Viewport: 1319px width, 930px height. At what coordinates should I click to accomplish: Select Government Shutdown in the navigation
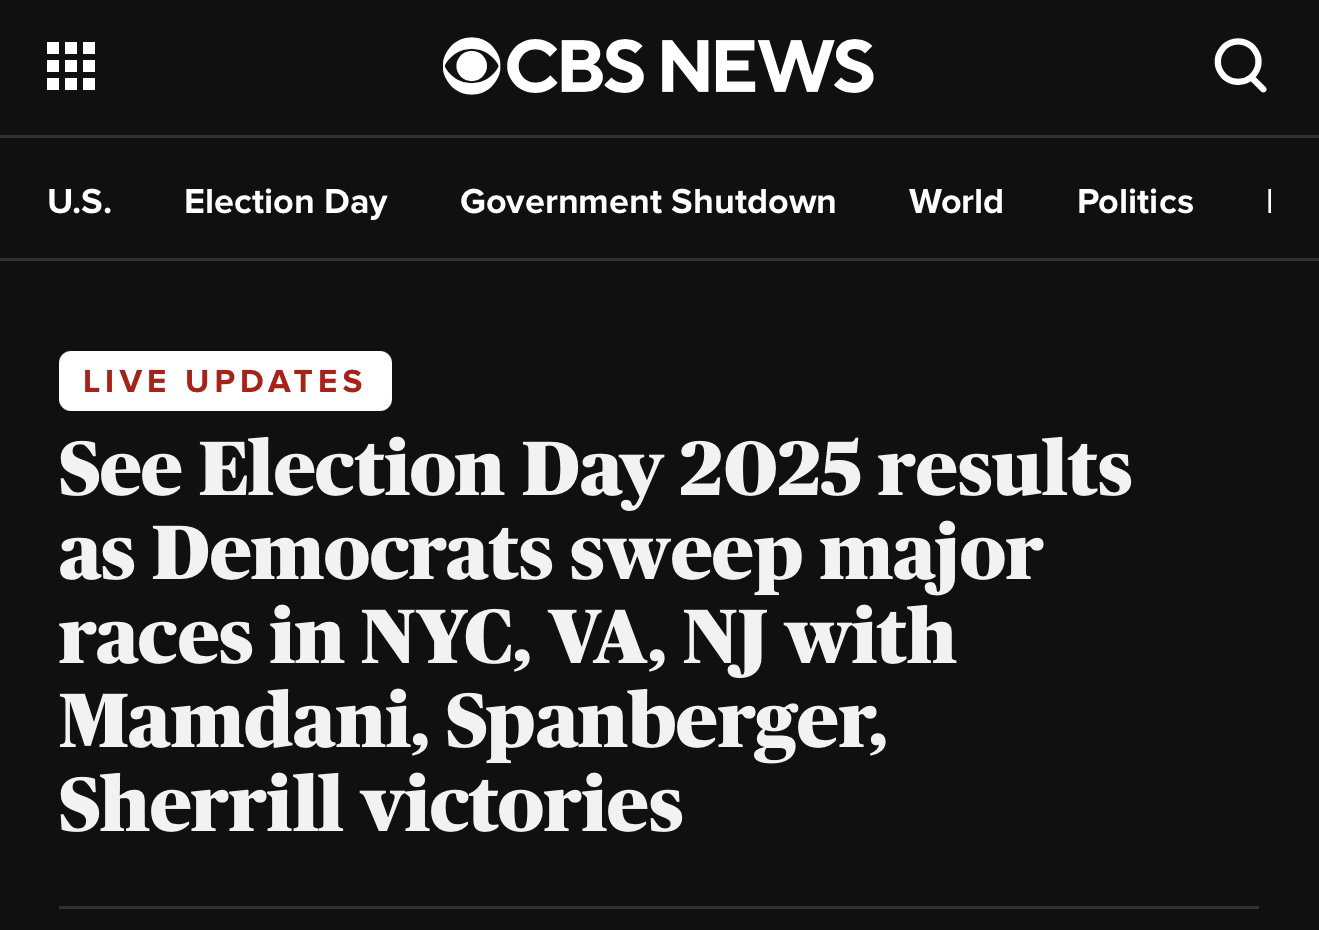pos(647,201)
